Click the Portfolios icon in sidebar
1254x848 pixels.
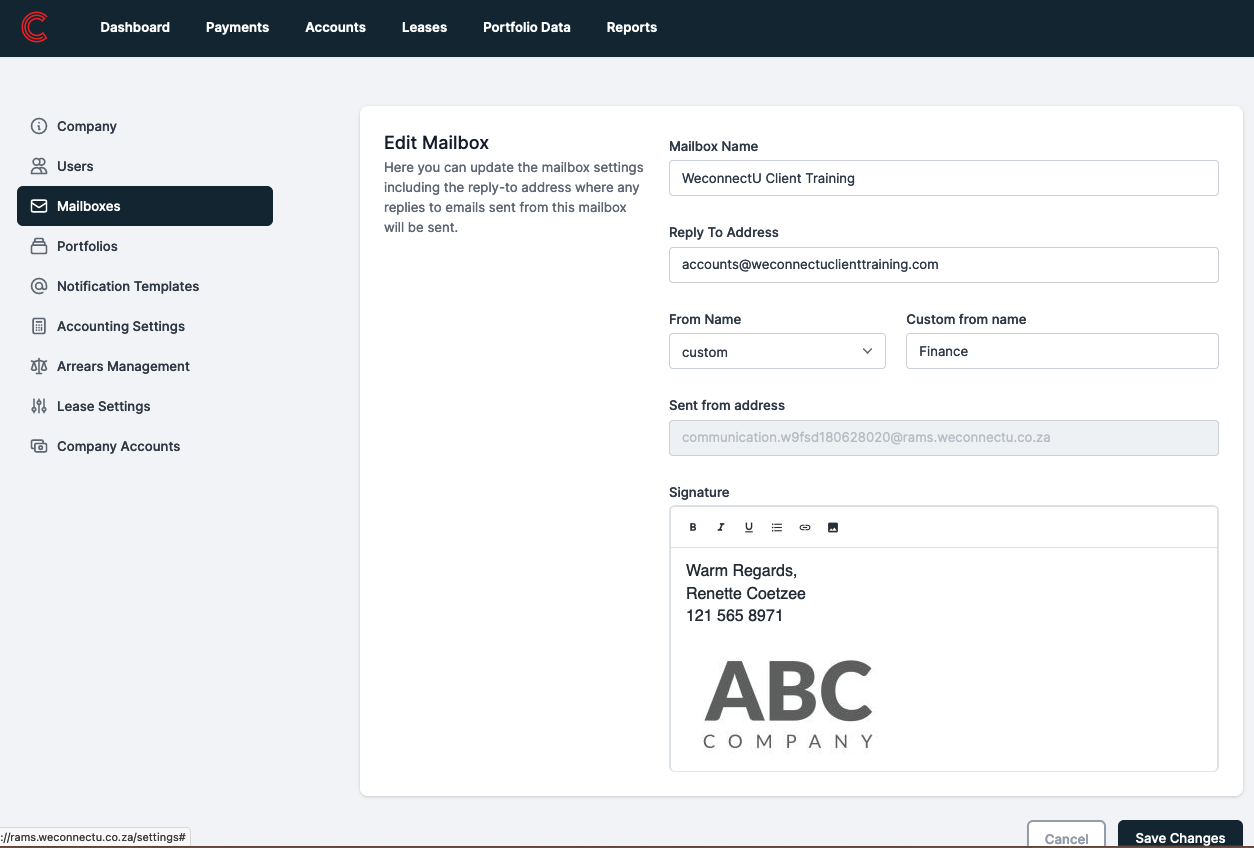(x=39, y=246)
